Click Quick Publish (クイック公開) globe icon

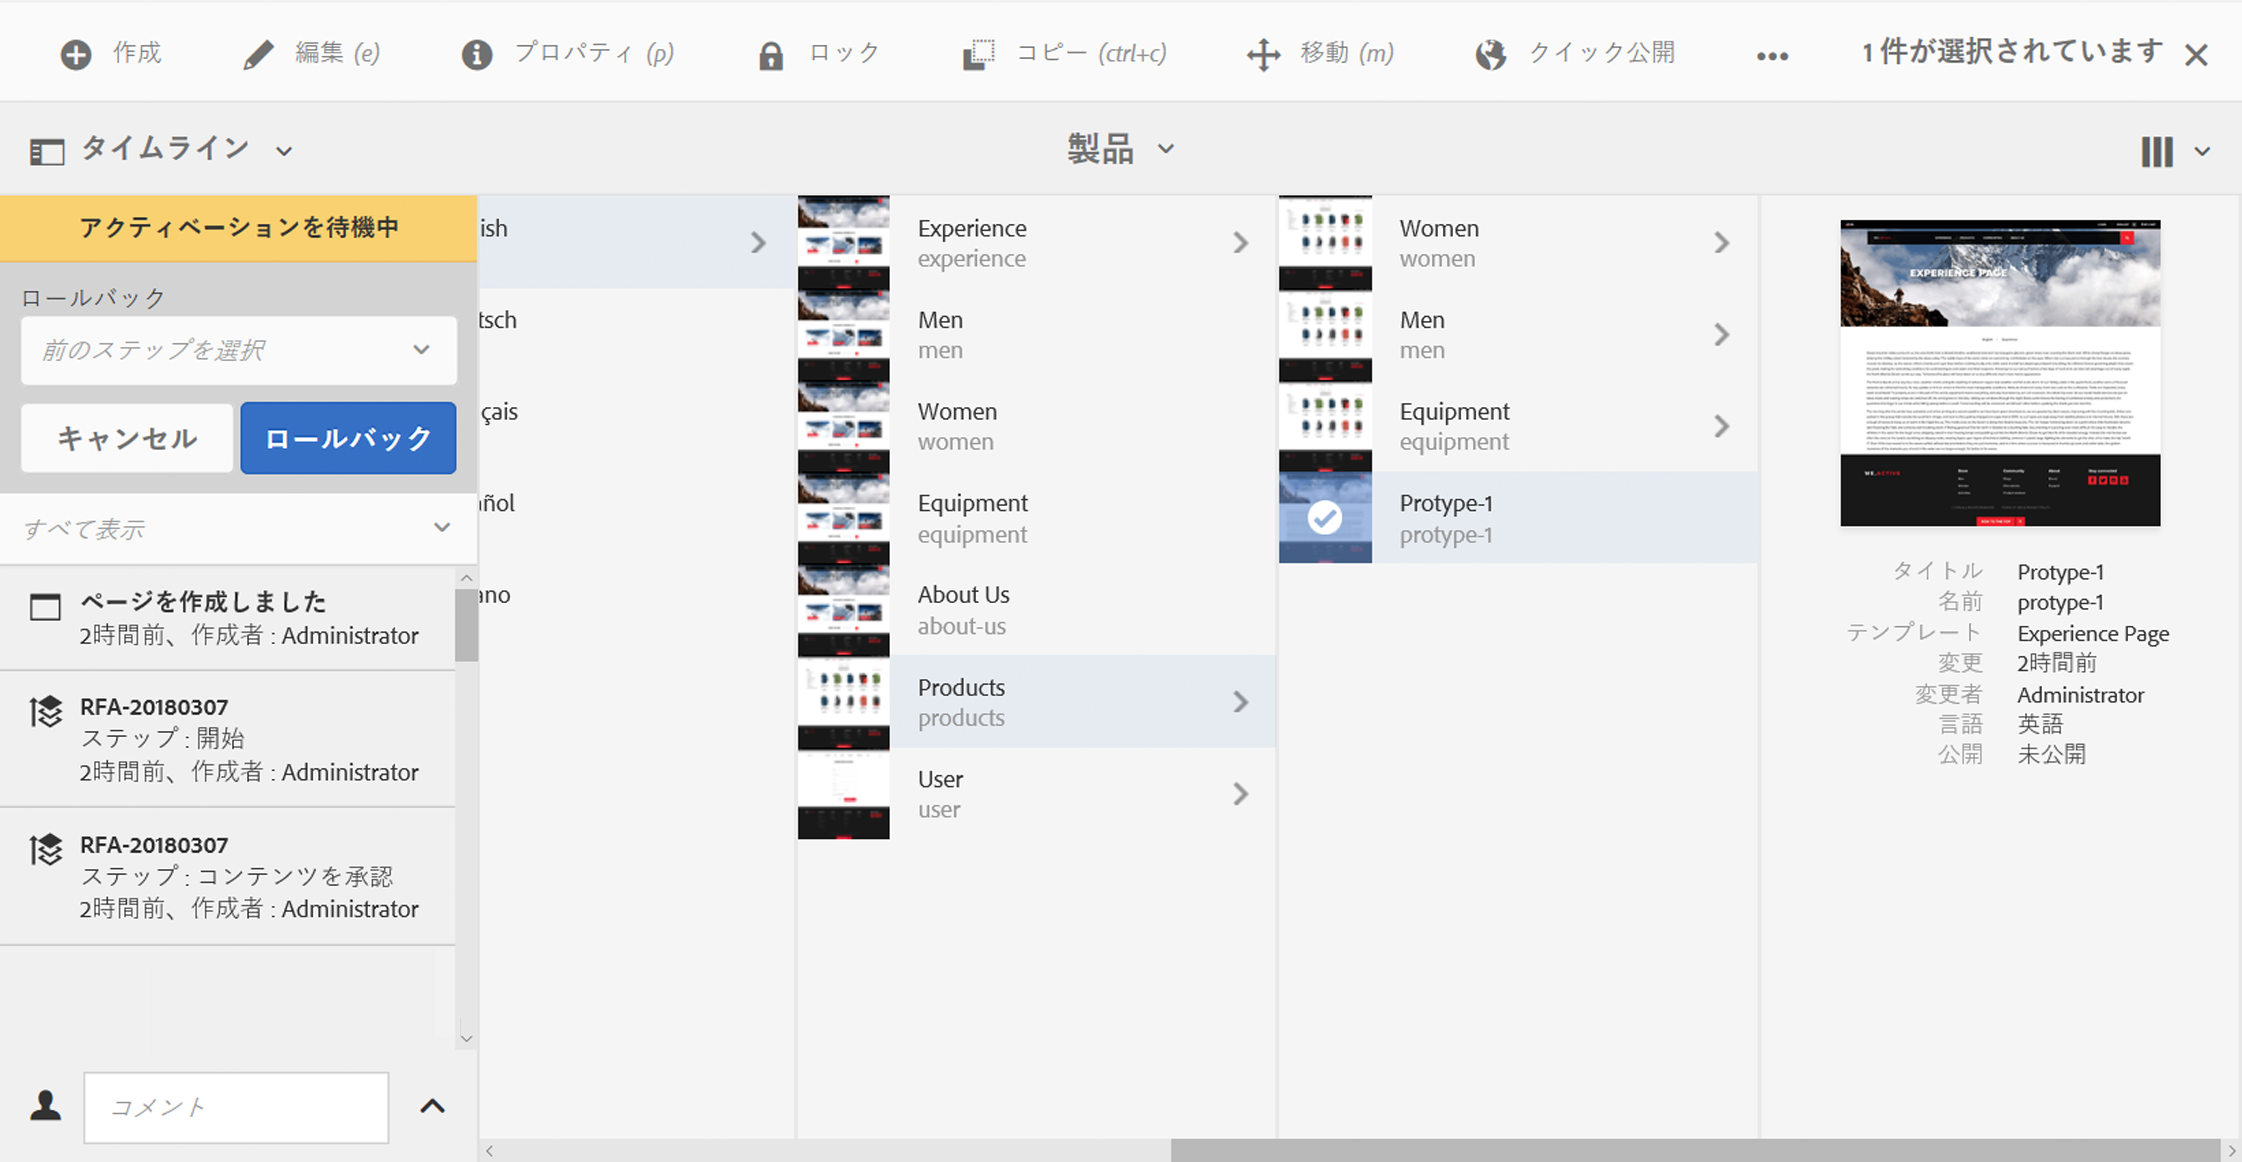[x=1490, y=54]
